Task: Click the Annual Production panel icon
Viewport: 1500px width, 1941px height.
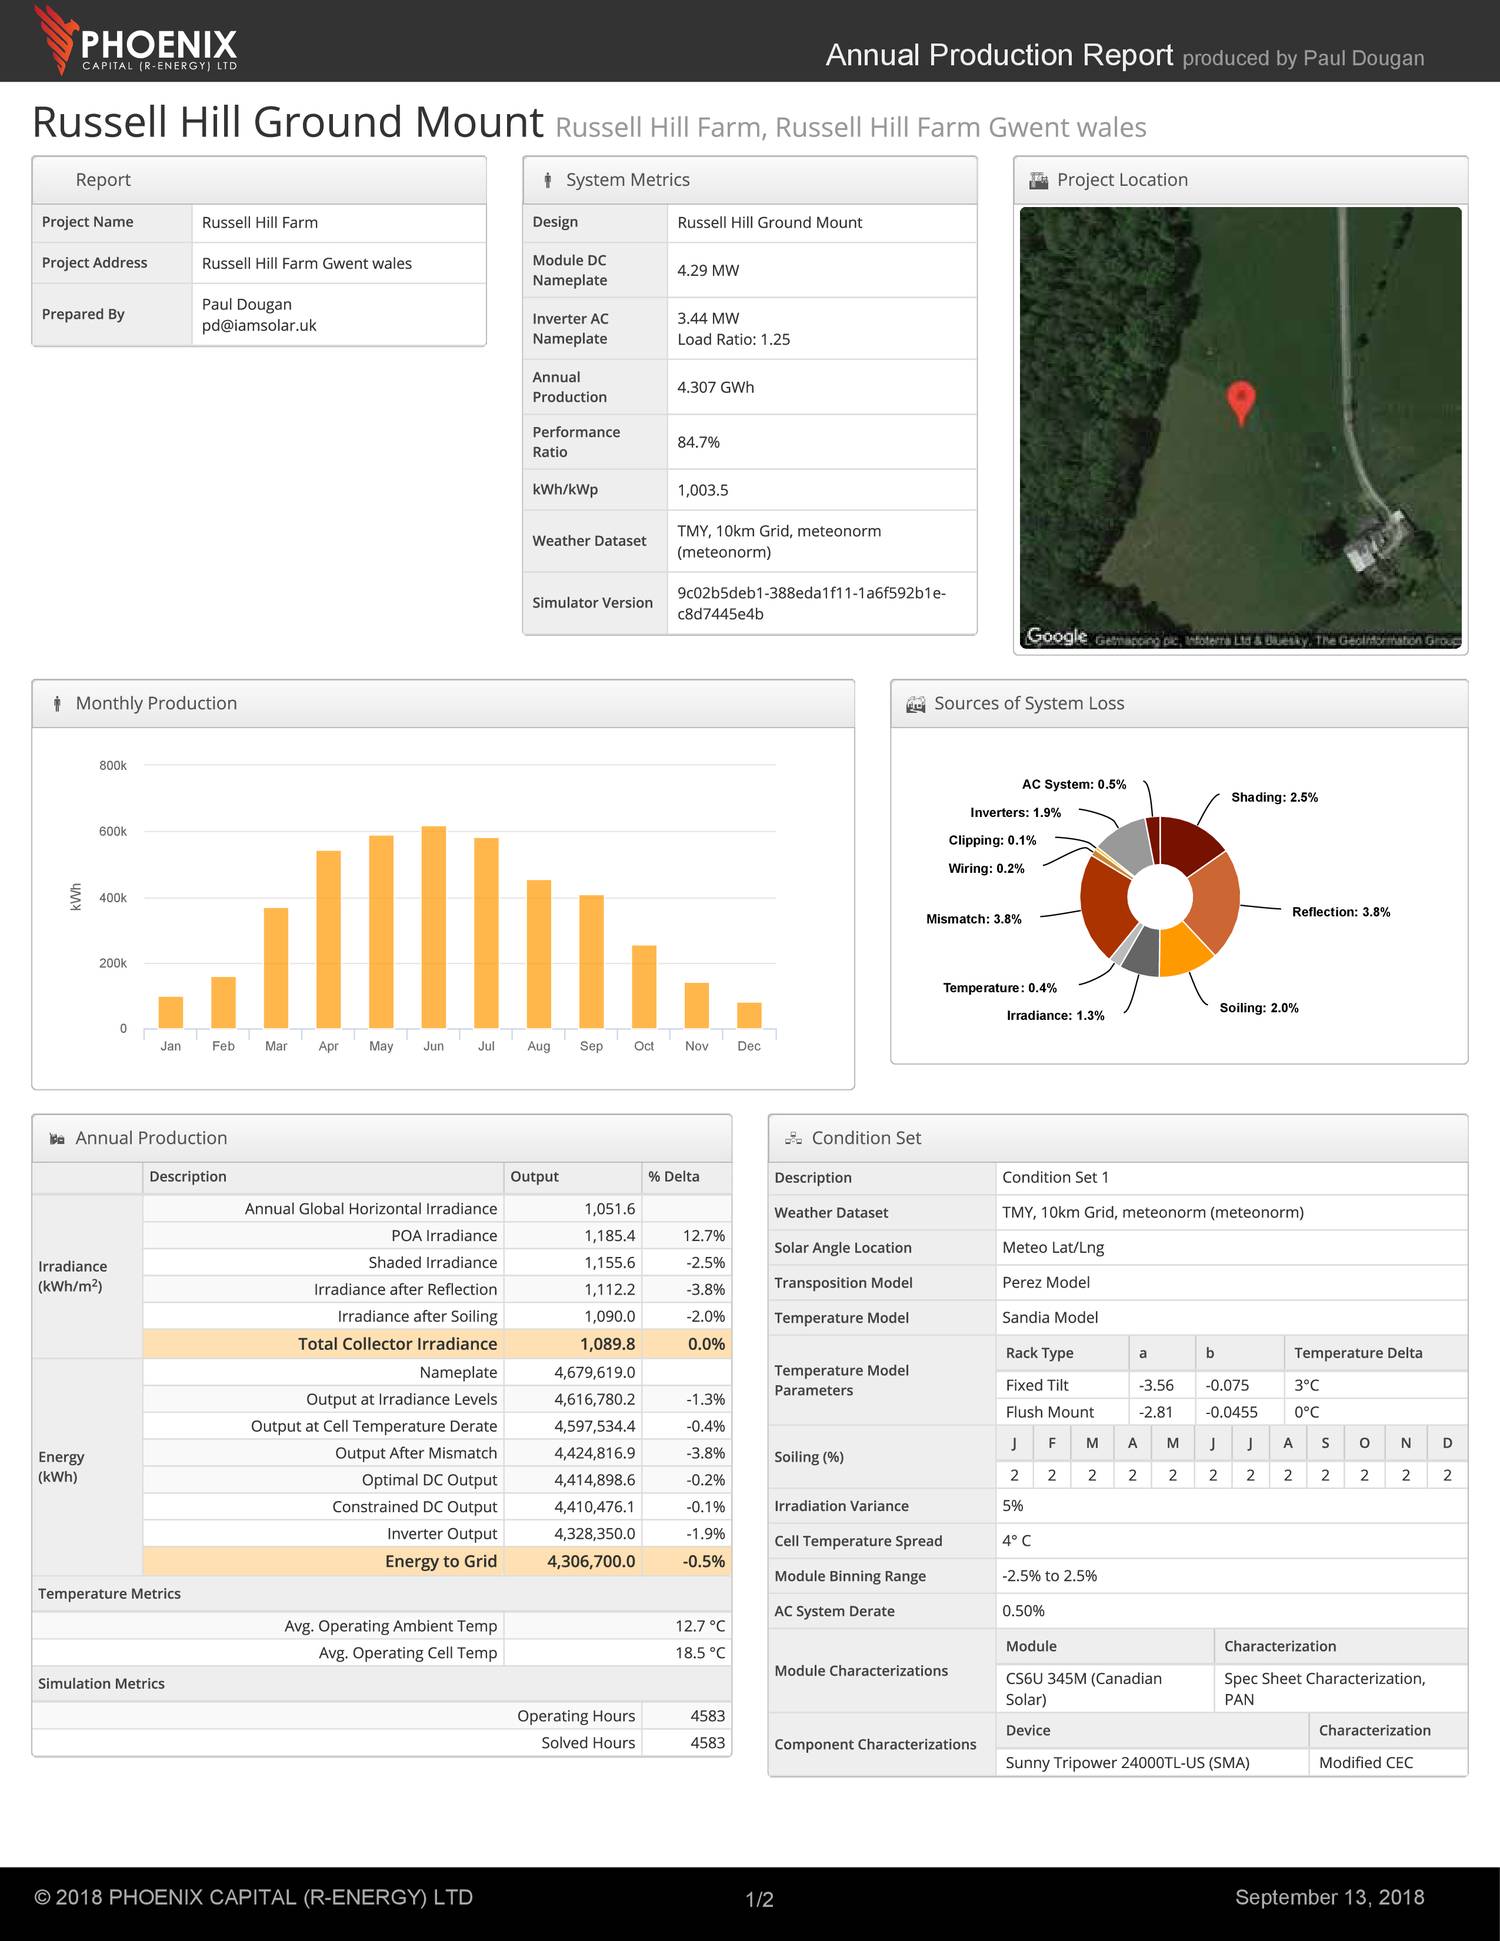Action: point(57,1139)
